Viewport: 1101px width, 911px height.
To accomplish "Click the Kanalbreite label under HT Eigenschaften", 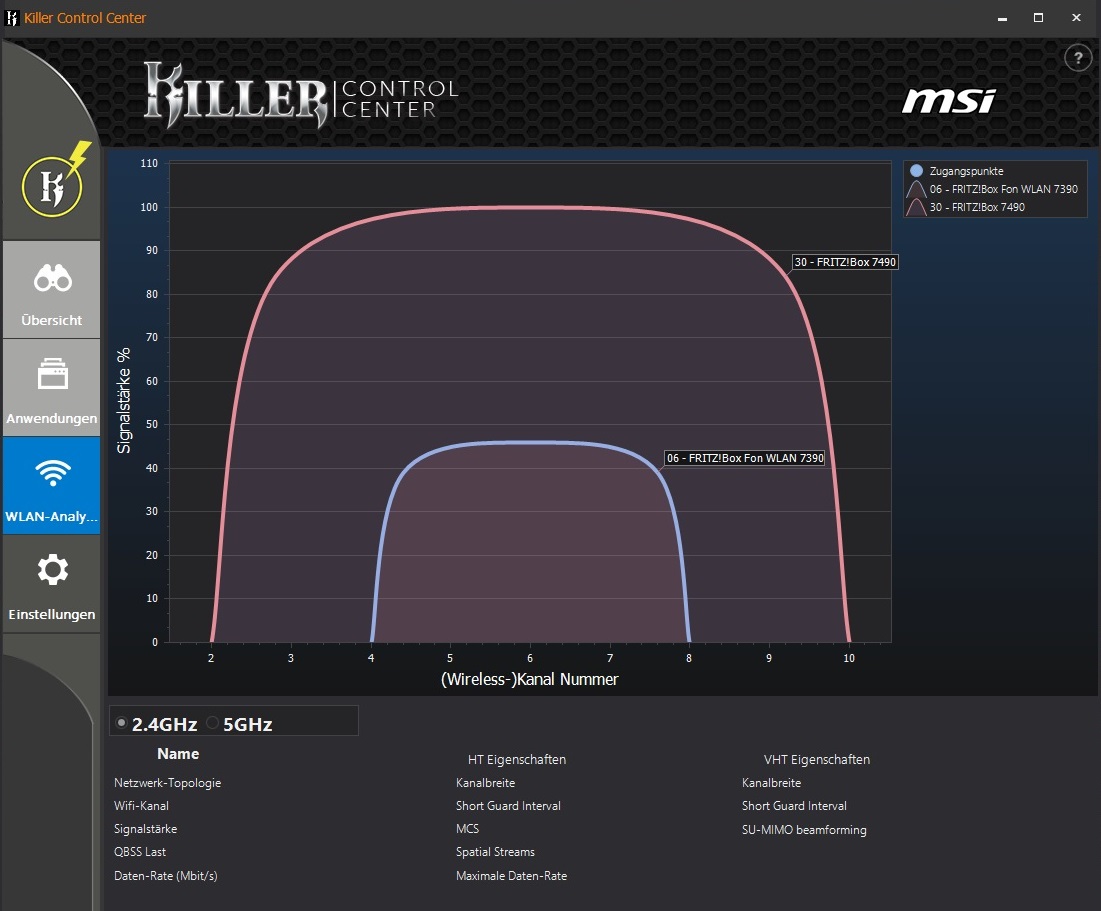I will (485, 782).
